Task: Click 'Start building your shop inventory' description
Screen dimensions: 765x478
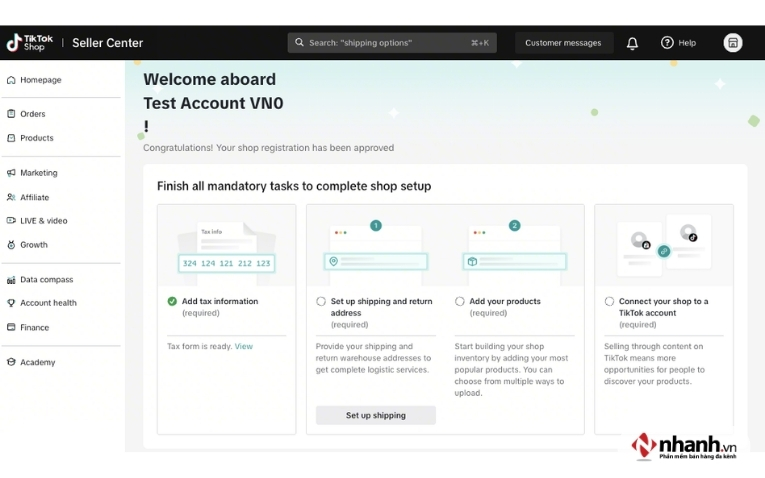Action: [511, 370]
